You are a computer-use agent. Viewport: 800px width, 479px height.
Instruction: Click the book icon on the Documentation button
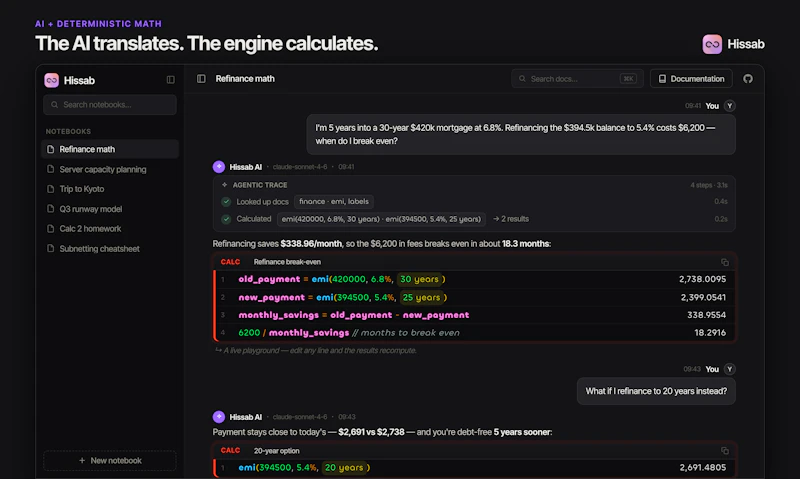pyautogui.click(x=662, y=79)
